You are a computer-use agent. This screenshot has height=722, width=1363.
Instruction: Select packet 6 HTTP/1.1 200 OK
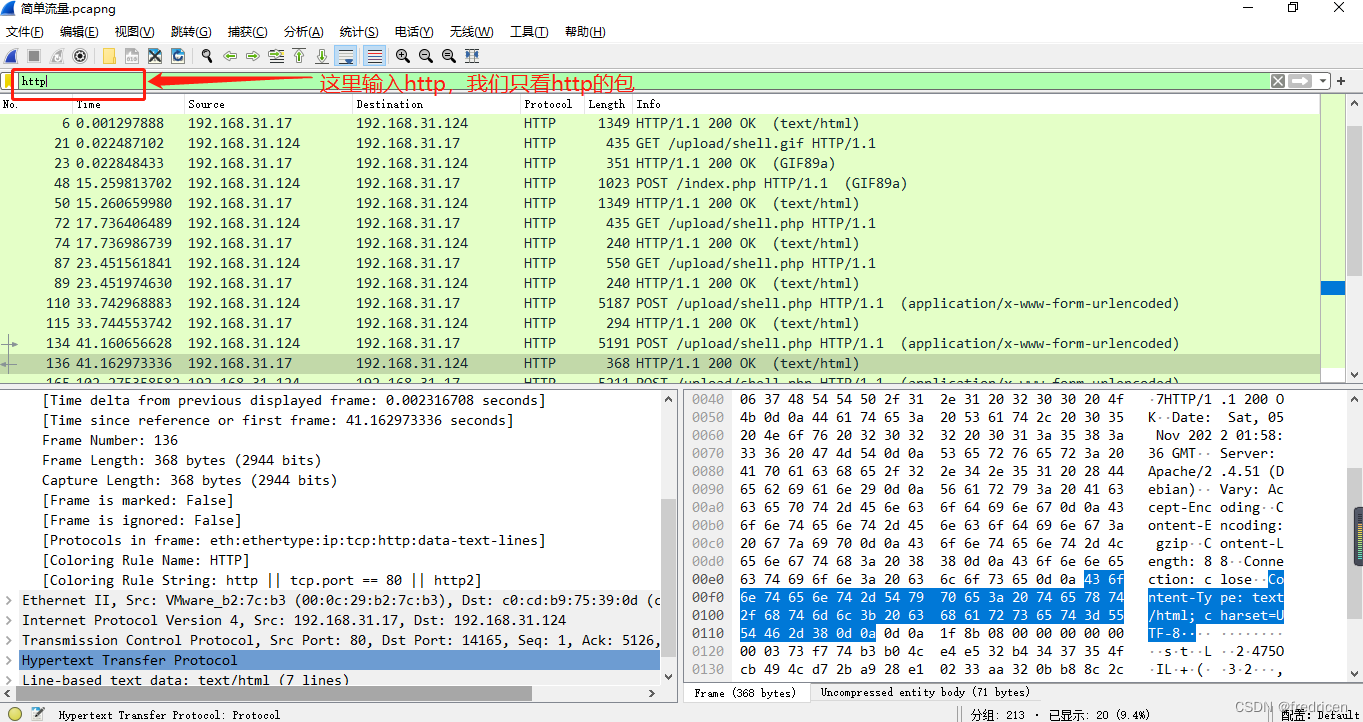(x=659, y=123)
